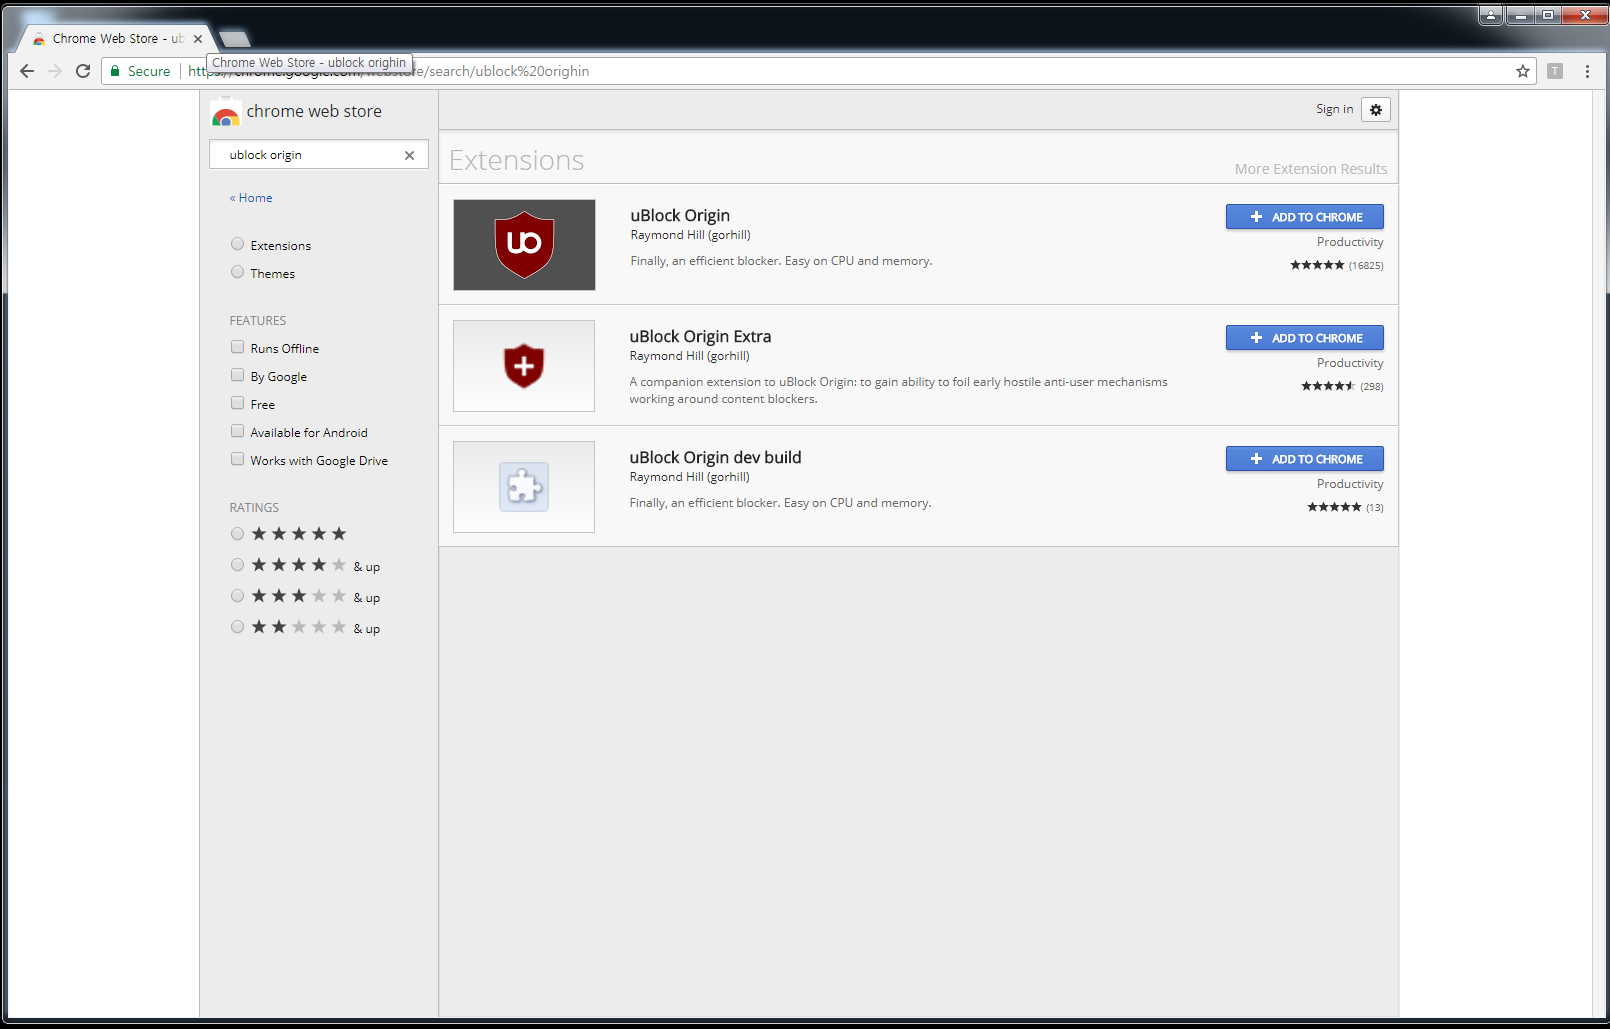Click the green Secure padlock icon
This screenshot has width=1610, height=1029.
pos(115,71)
